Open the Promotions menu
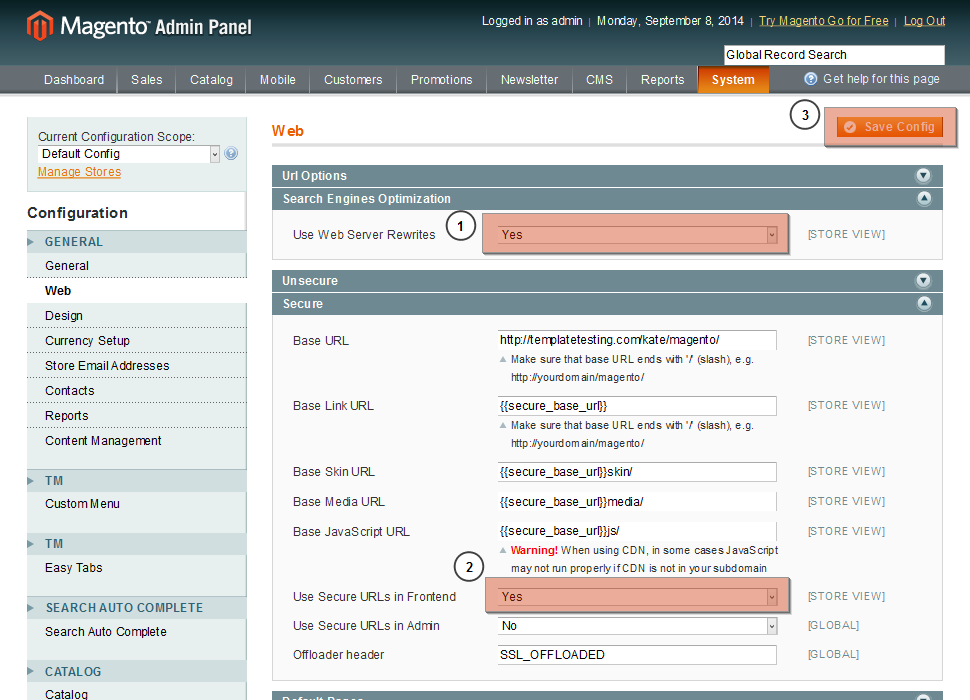The width and height of the screenshot is (970, 700). 442,80
